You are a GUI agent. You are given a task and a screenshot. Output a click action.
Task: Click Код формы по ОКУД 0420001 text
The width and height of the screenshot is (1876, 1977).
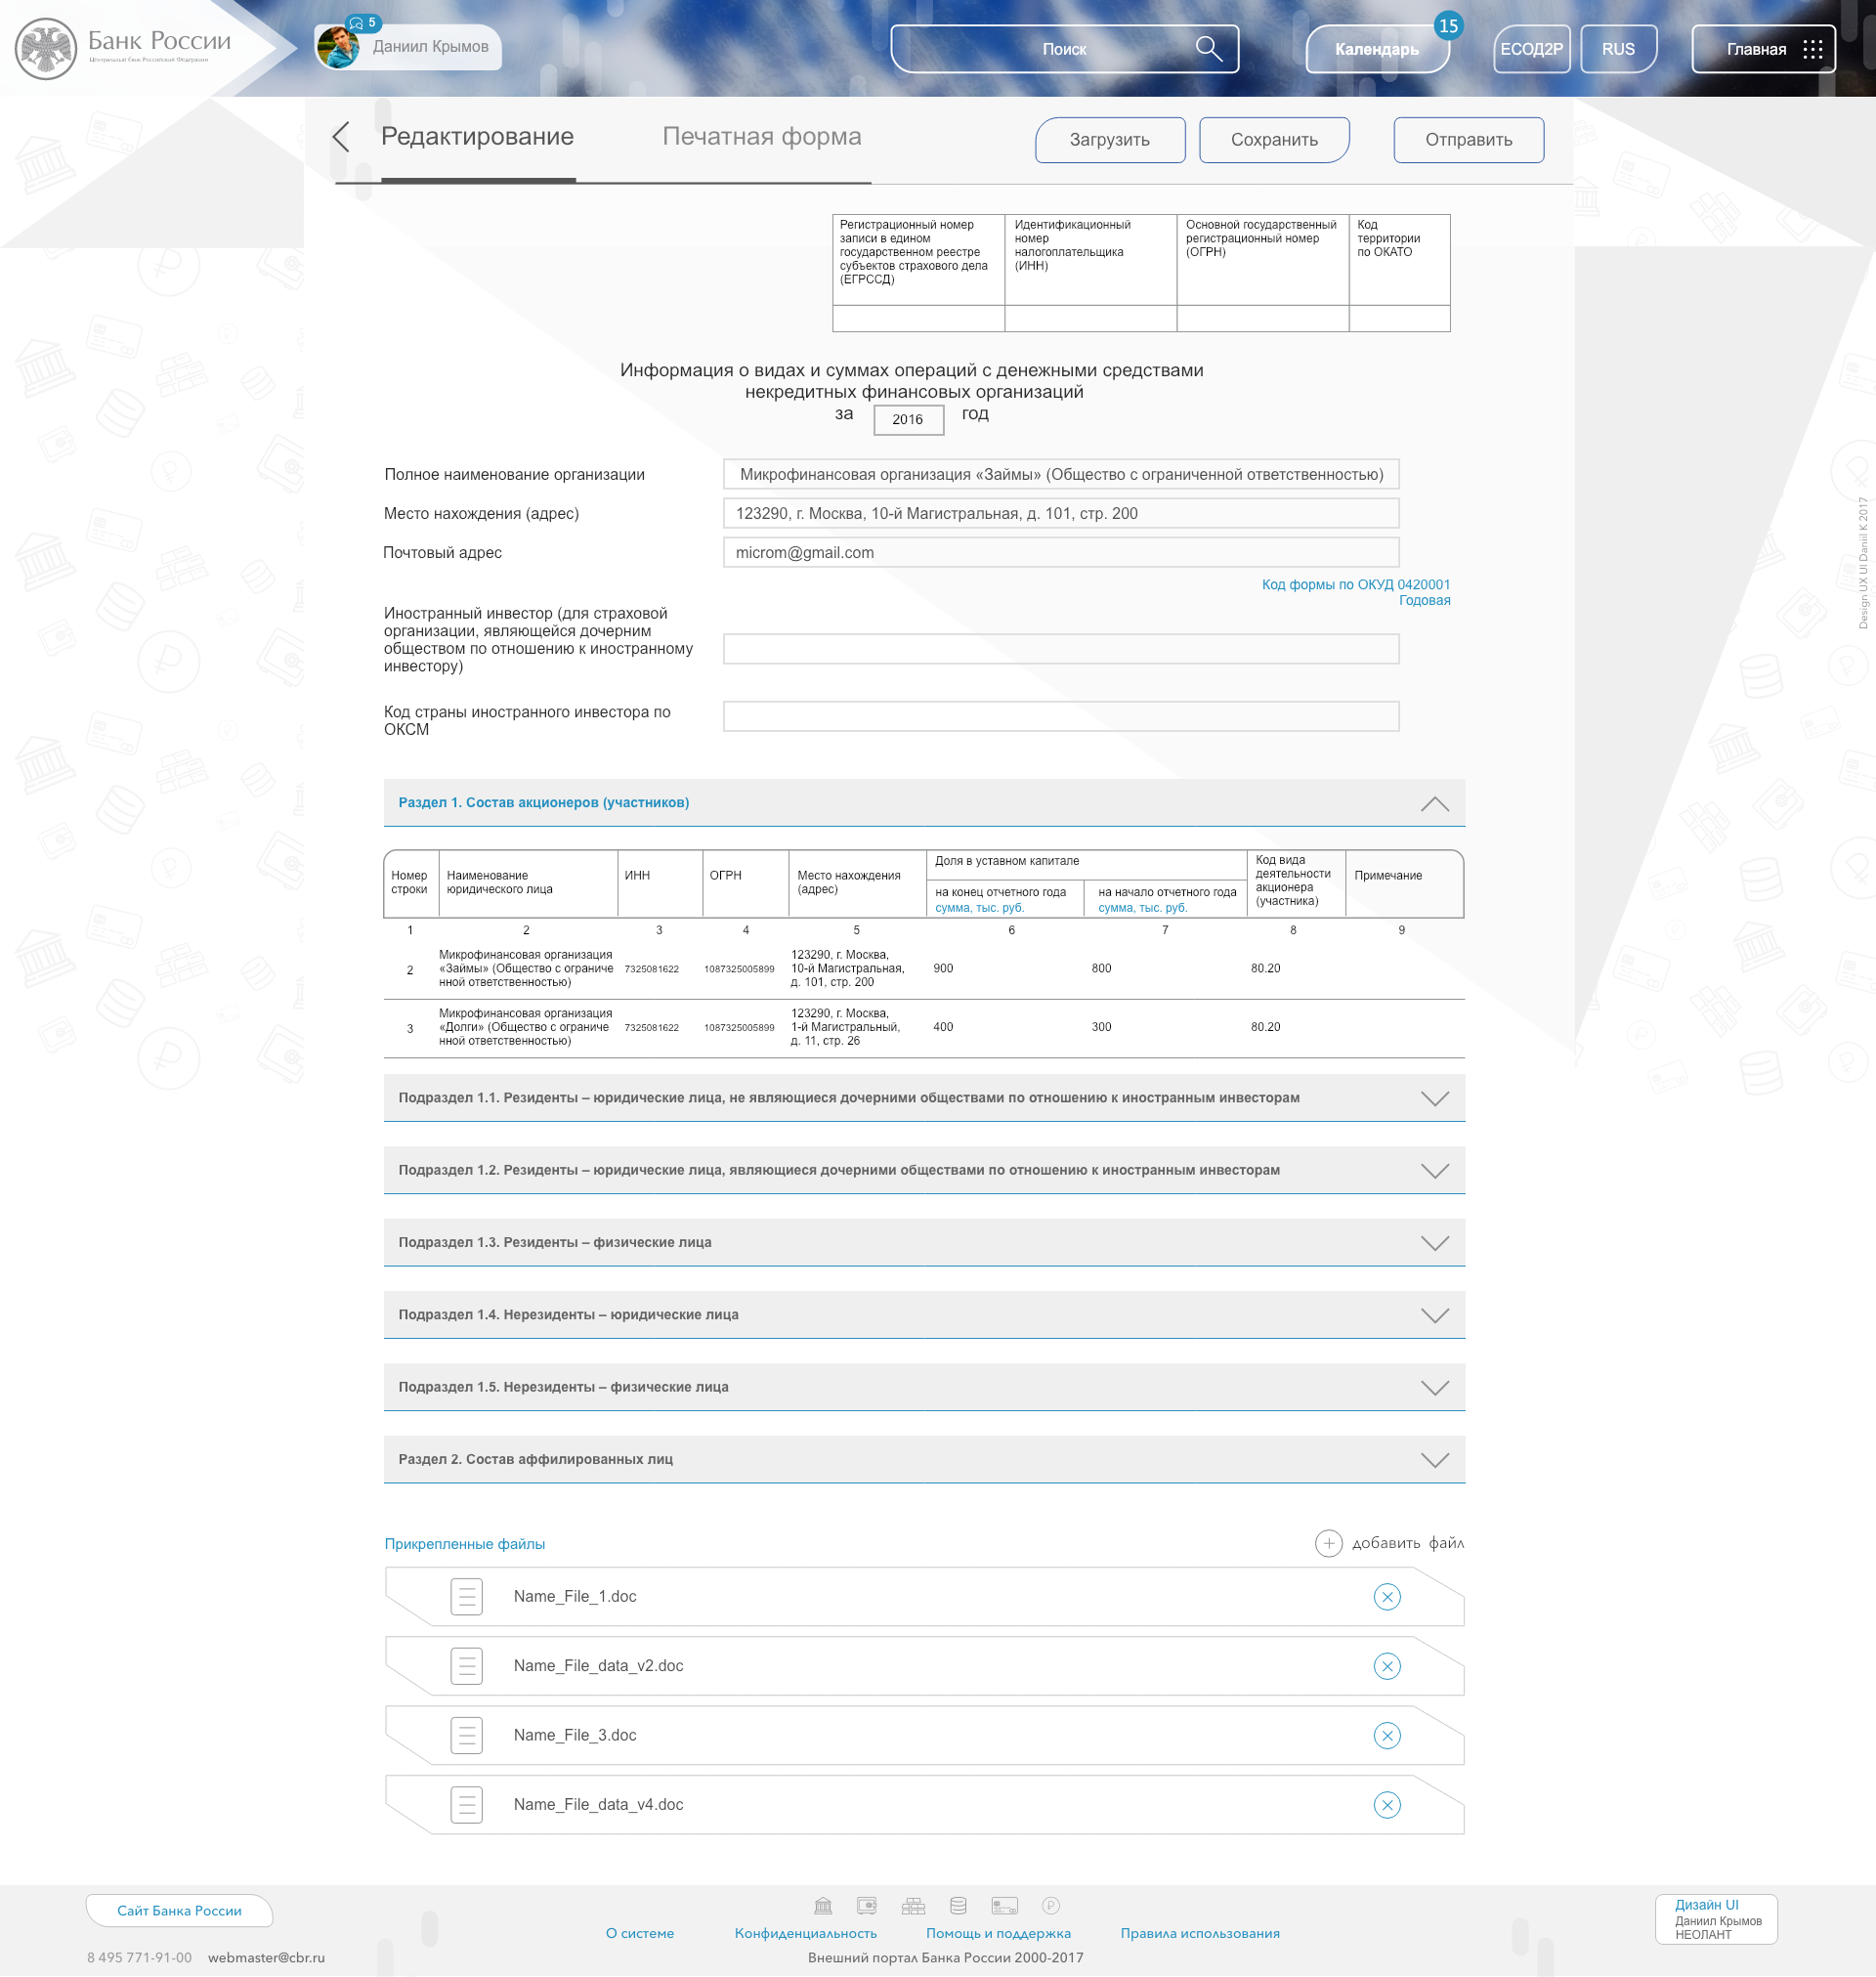(x=1355, y=585)
